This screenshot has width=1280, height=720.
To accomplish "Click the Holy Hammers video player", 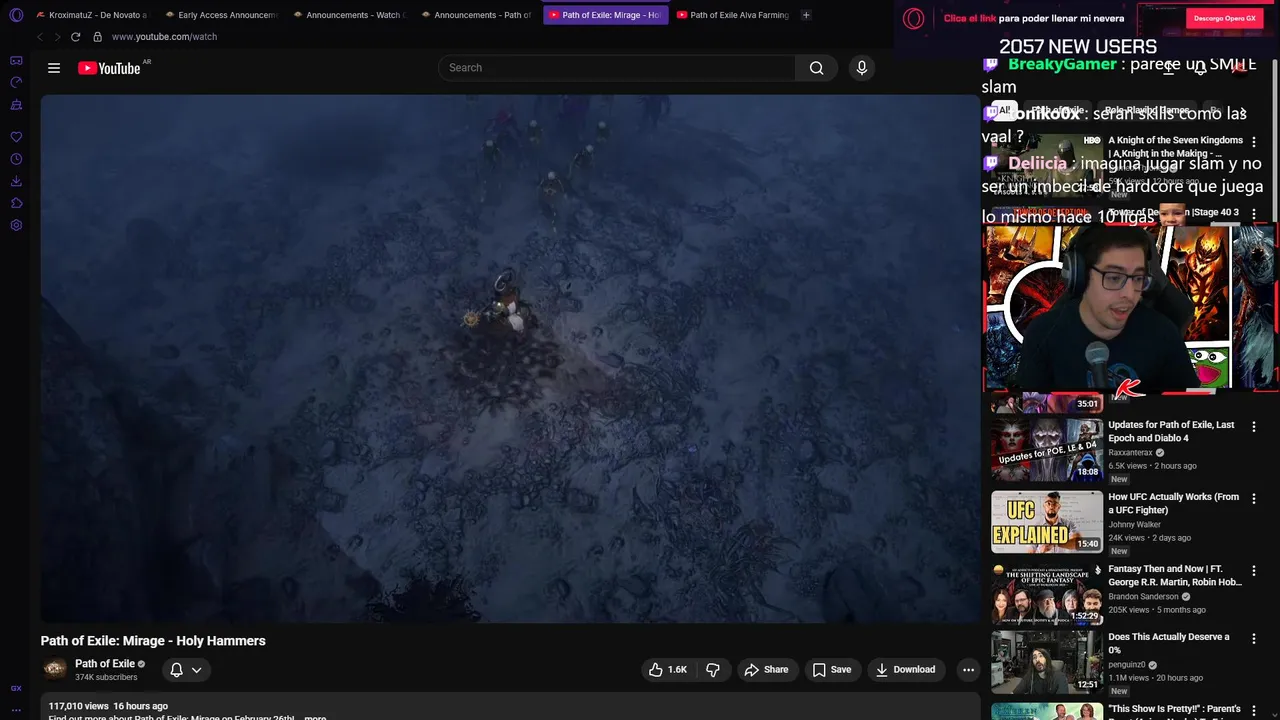I will click(510, 359).
